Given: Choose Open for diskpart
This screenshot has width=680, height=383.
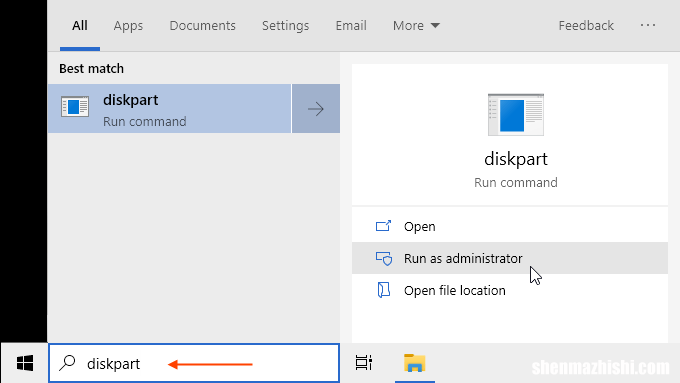Looking at the screenshot, I should point(510,226).
